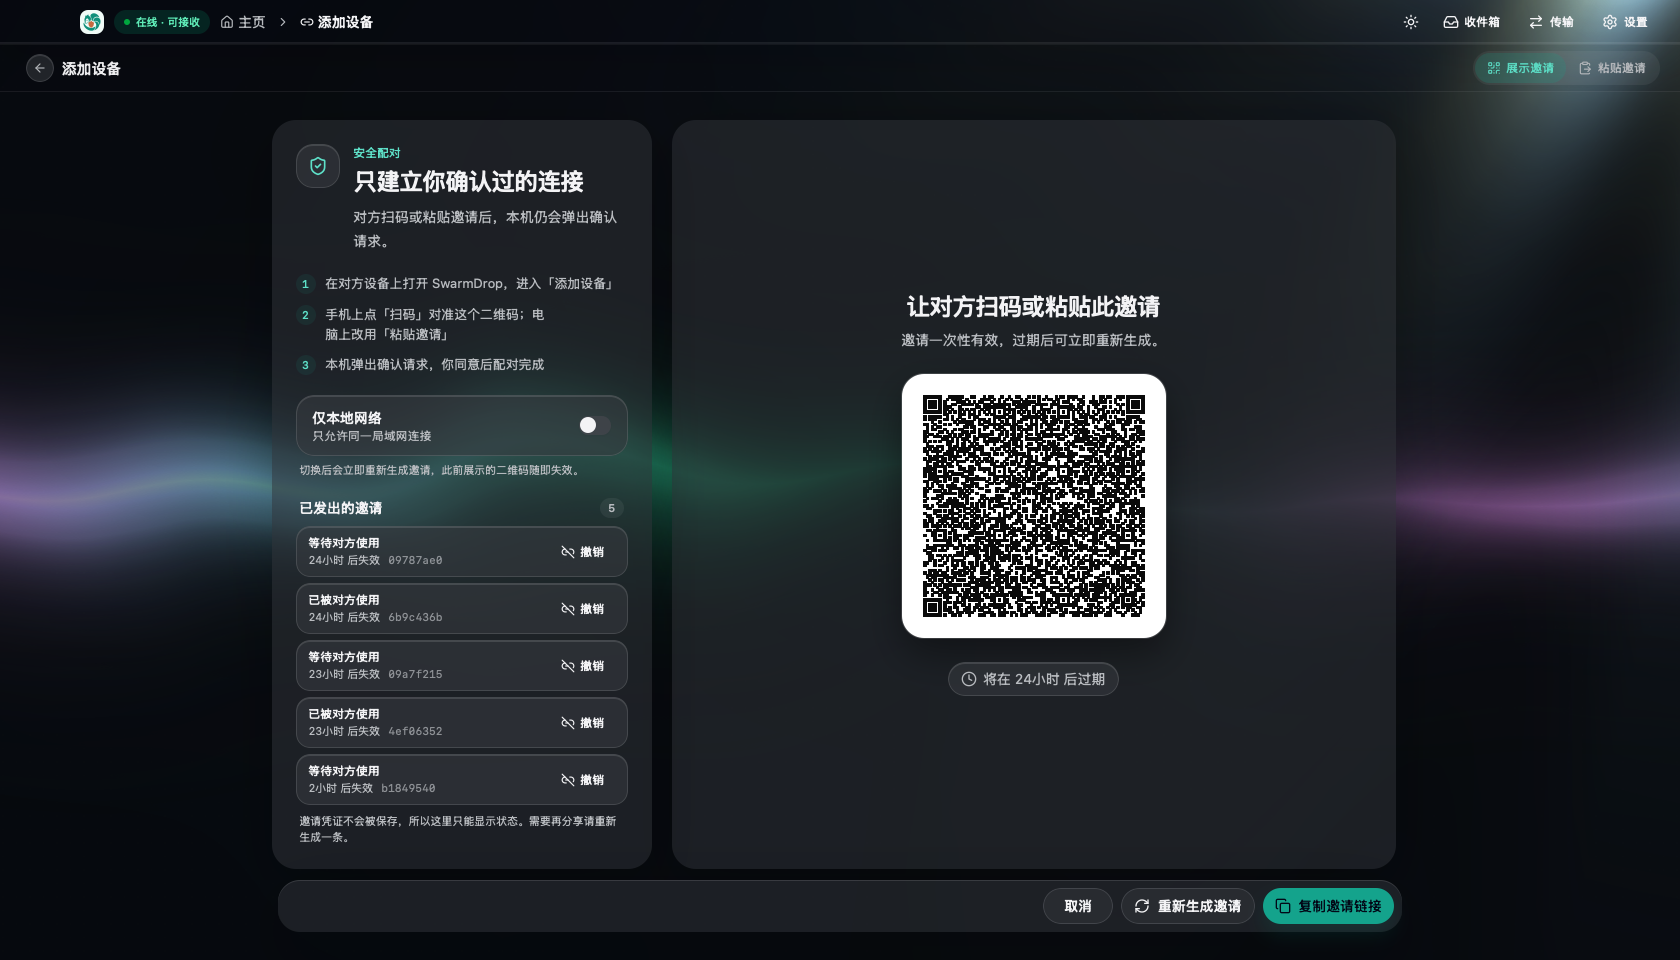
Task: Click the back arrow button
Action: tap(40, 68)
